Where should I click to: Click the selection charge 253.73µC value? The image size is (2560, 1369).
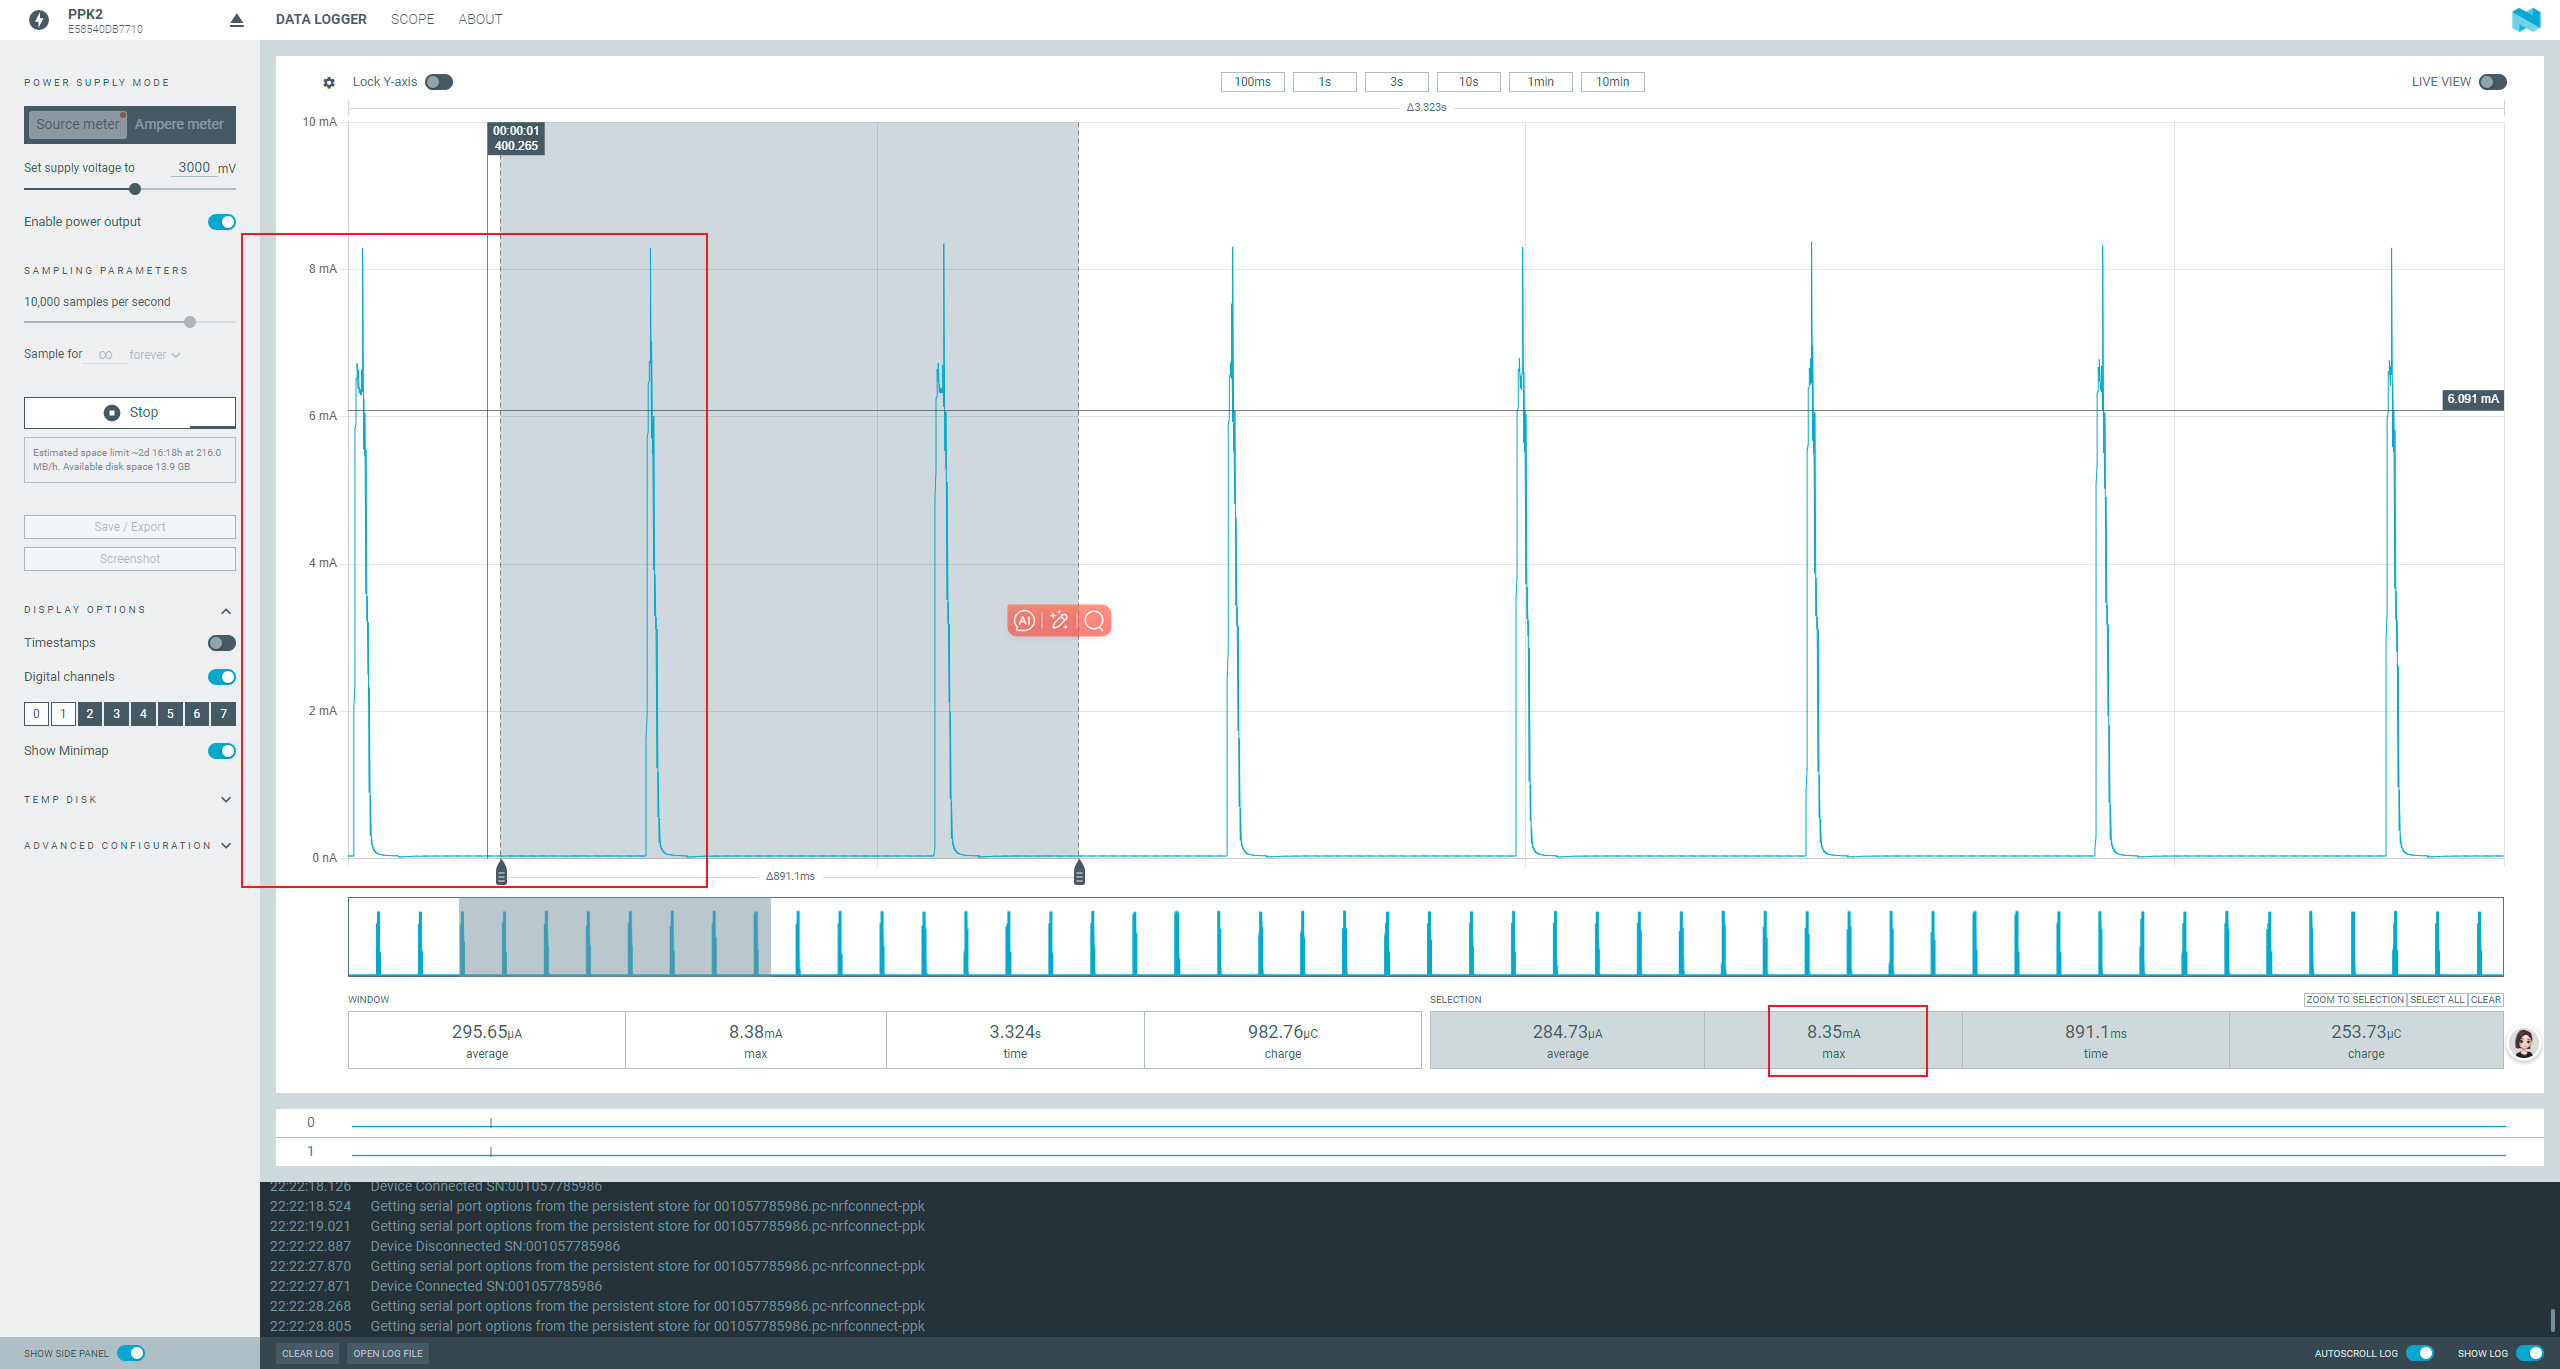tap(2365, 1032)
